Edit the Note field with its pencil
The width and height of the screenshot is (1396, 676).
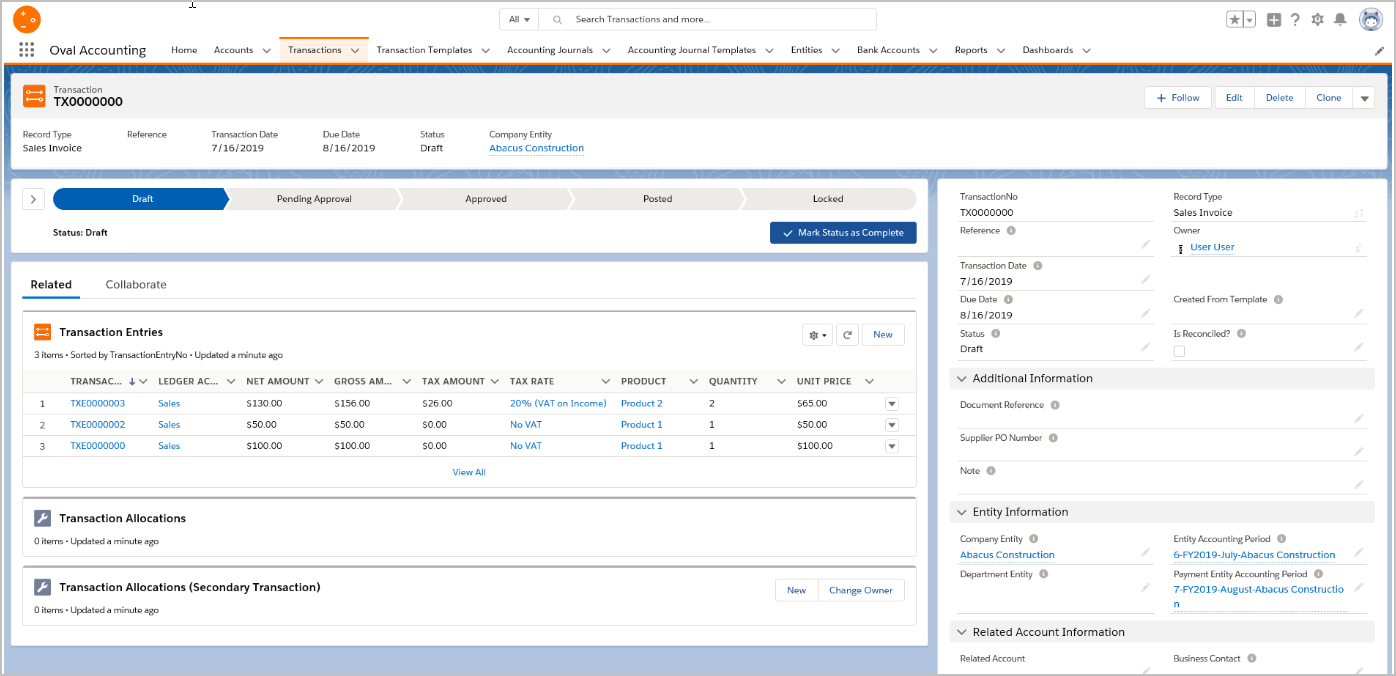pos(1359,485)
